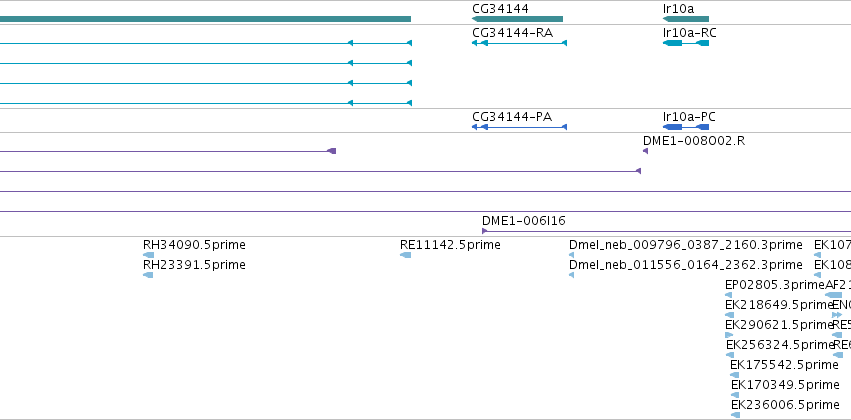
Task: Select the EP02805.3prime EST glyph
Action: 728,295
